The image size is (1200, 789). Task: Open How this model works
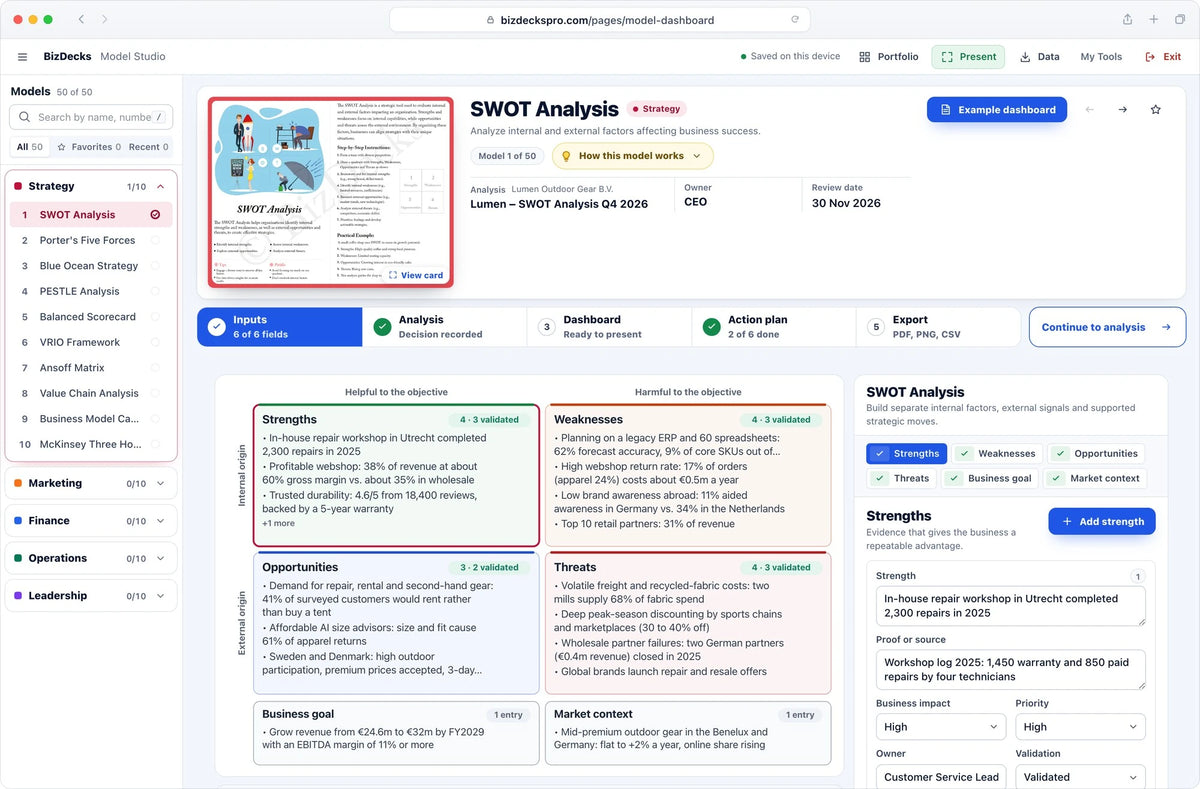click(633, 156)
